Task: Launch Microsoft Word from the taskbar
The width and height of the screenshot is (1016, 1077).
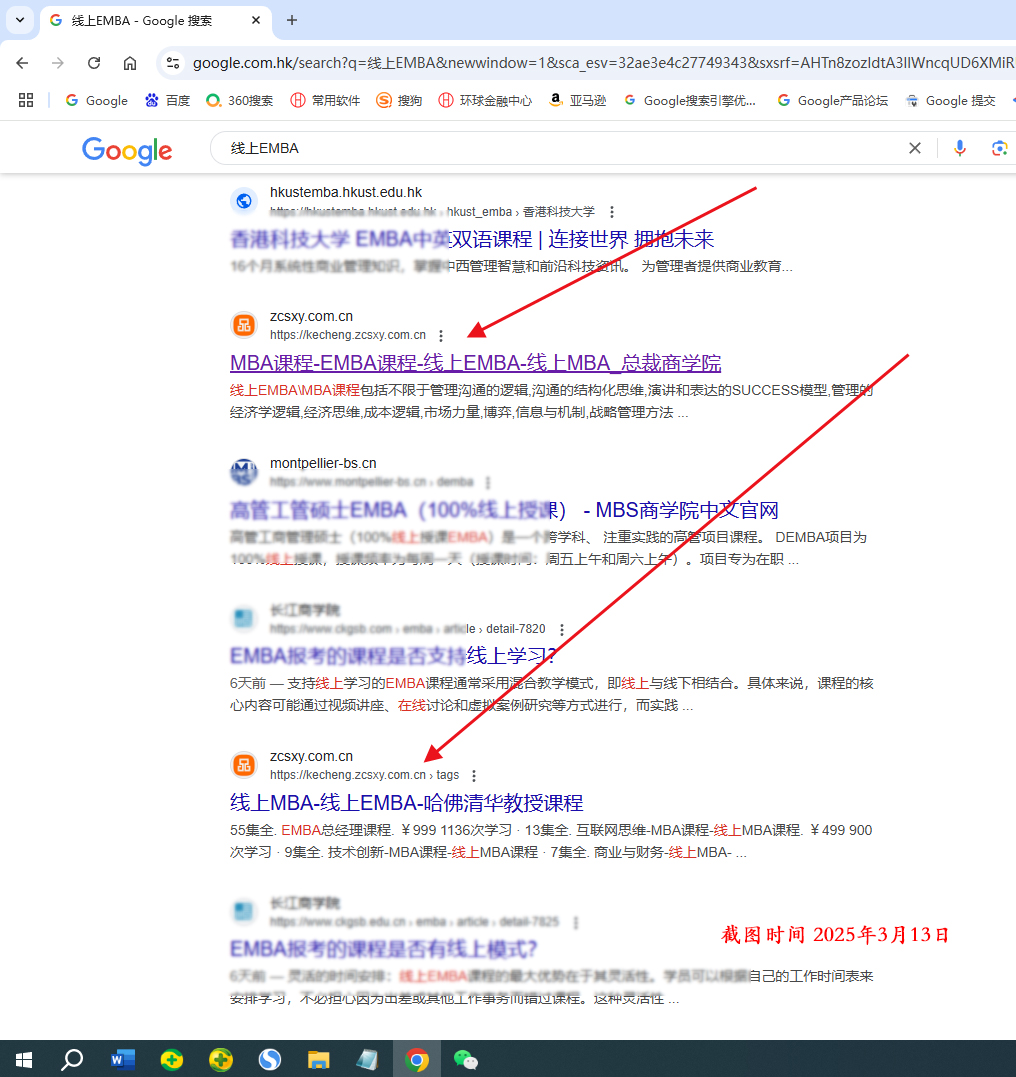Action: pyautogui.click(x=122, y=1059)
